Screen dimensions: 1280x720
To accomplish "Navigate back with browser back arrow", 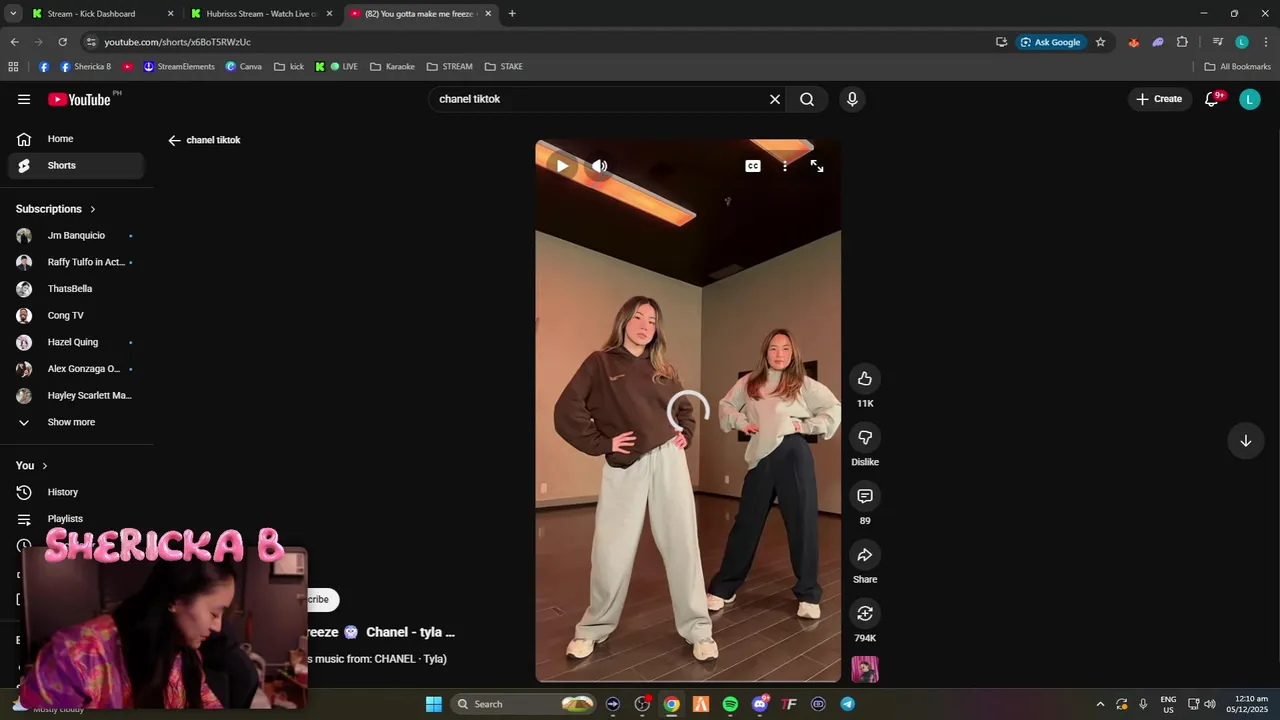I will pyautogui.click(x=14, y=42).
